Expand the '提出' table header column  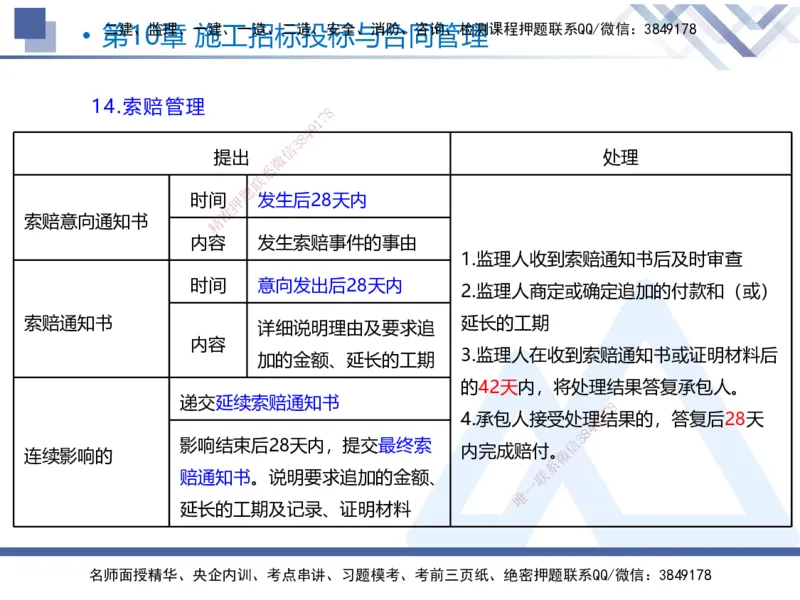(x=232, y=156)
